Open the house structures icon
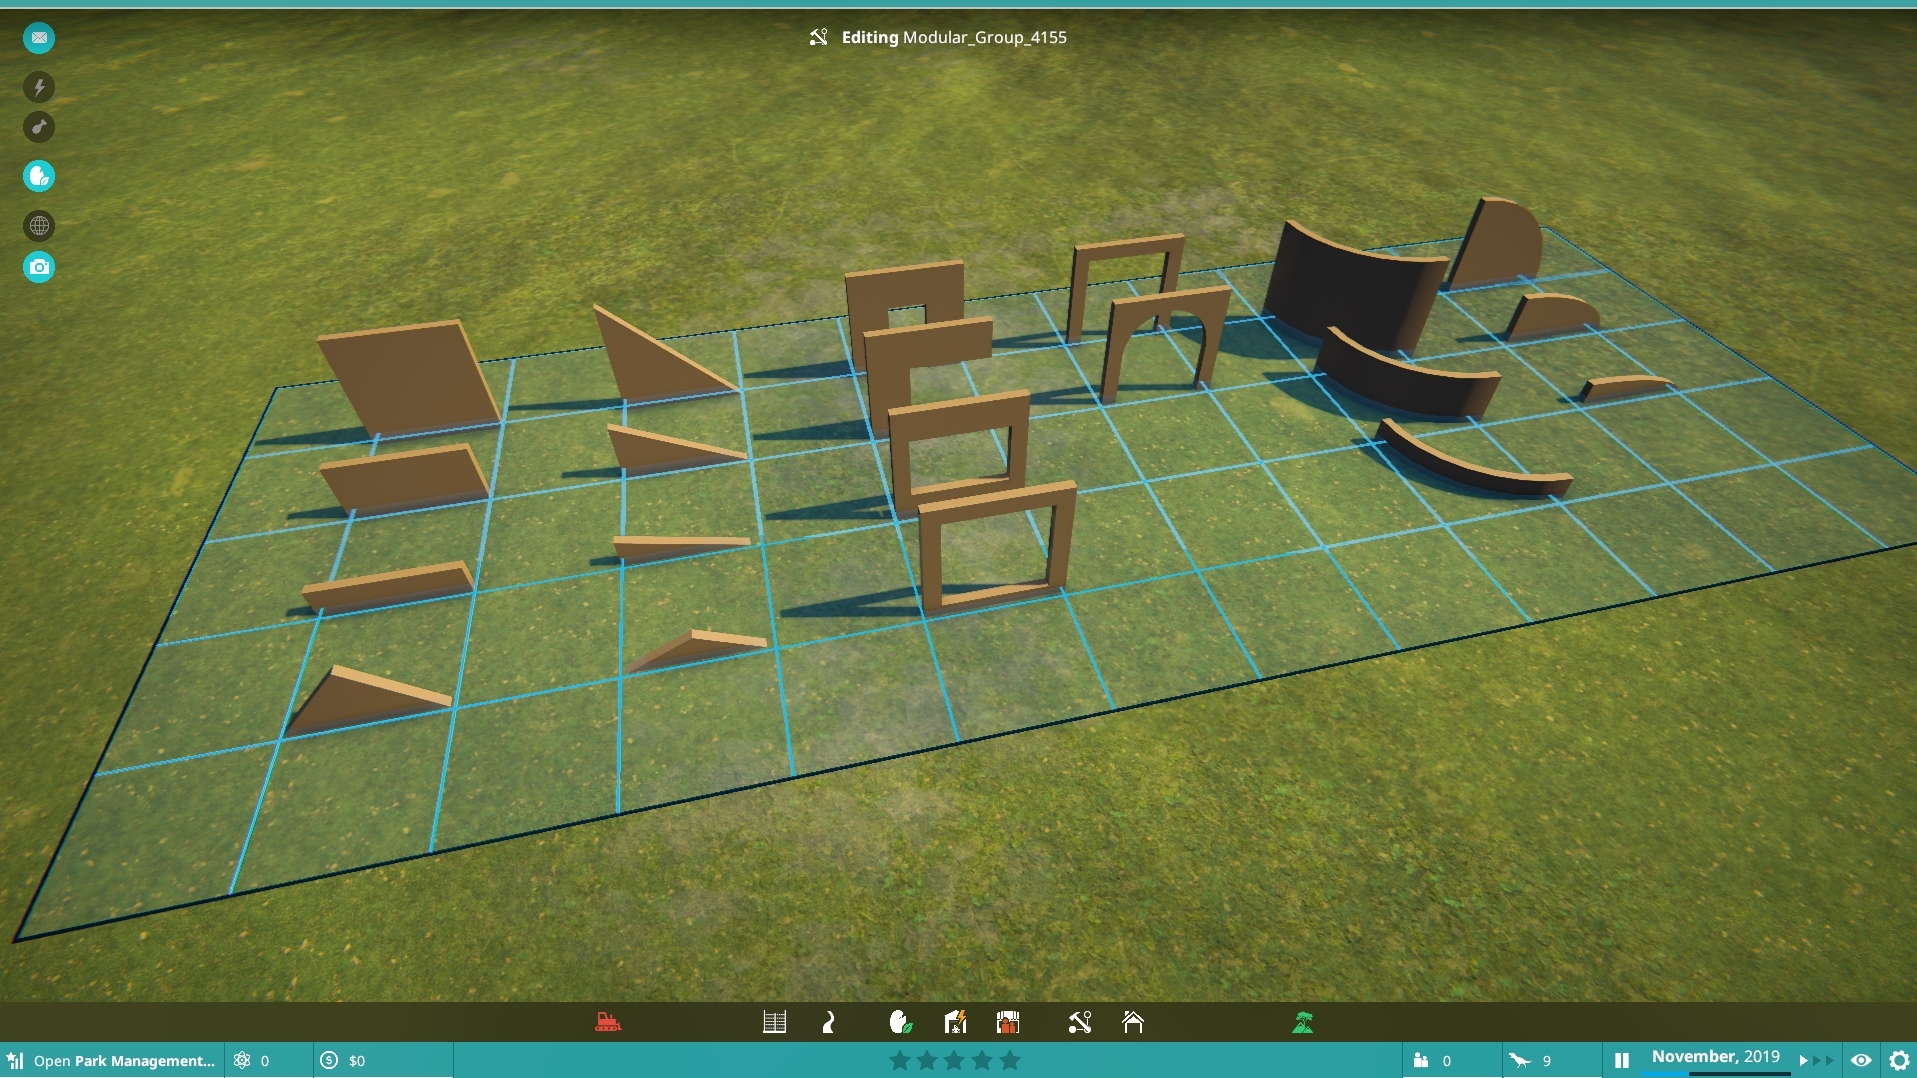This screenshot has height=1078, width=1917. pyautogui.click(x=1133, y=1022)
